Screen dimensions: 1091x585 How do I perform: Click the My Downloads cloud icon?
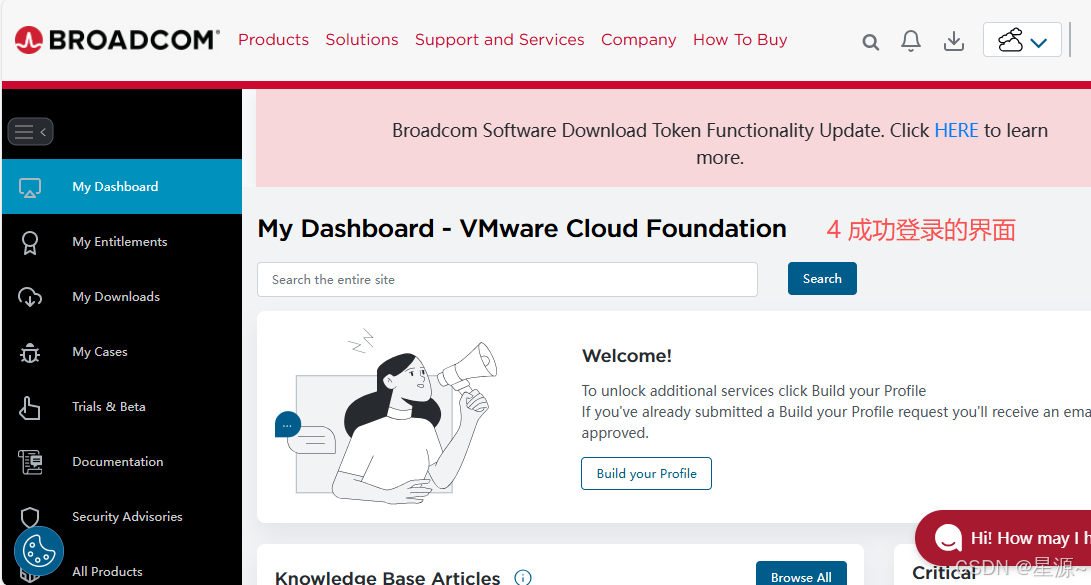coord(30,297)
